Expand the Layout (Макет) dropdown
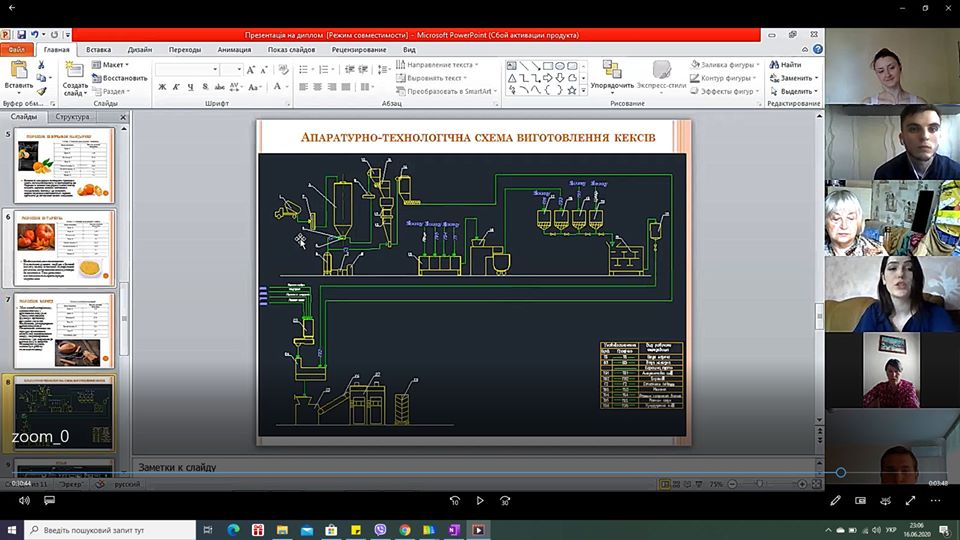Screen dimensions: 960x540 (x=113, y=64)
